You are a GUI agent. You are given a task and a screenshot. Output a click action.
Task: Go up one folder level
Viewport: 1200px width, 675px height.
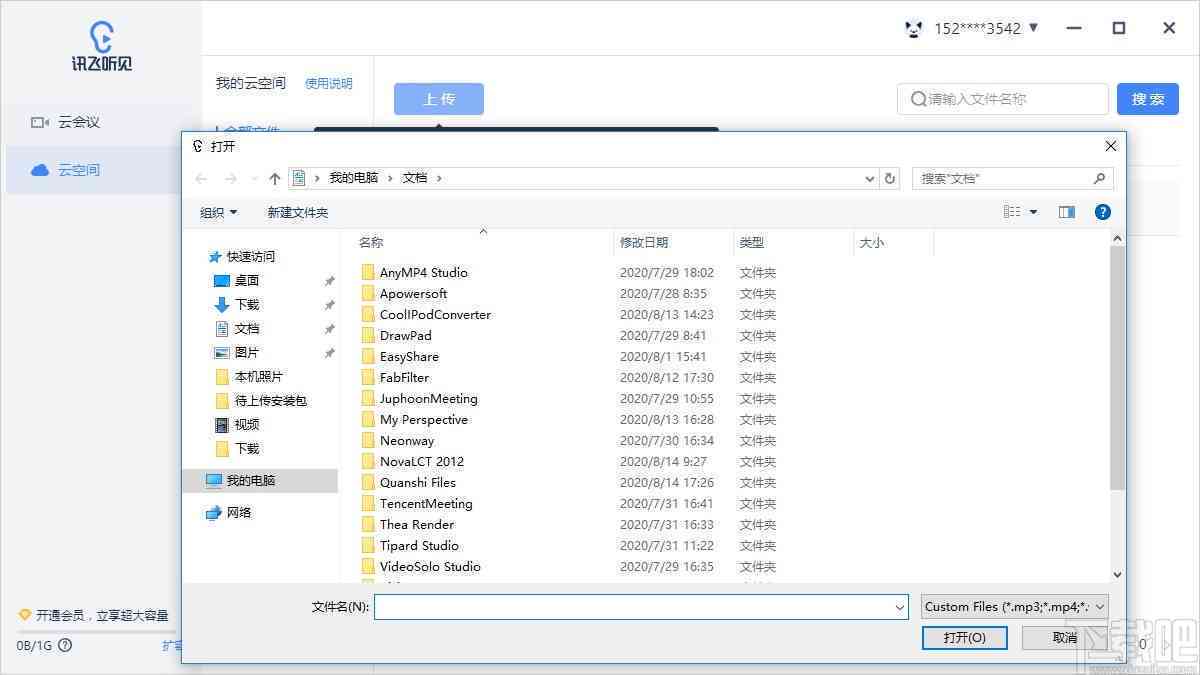coord(275,178)
